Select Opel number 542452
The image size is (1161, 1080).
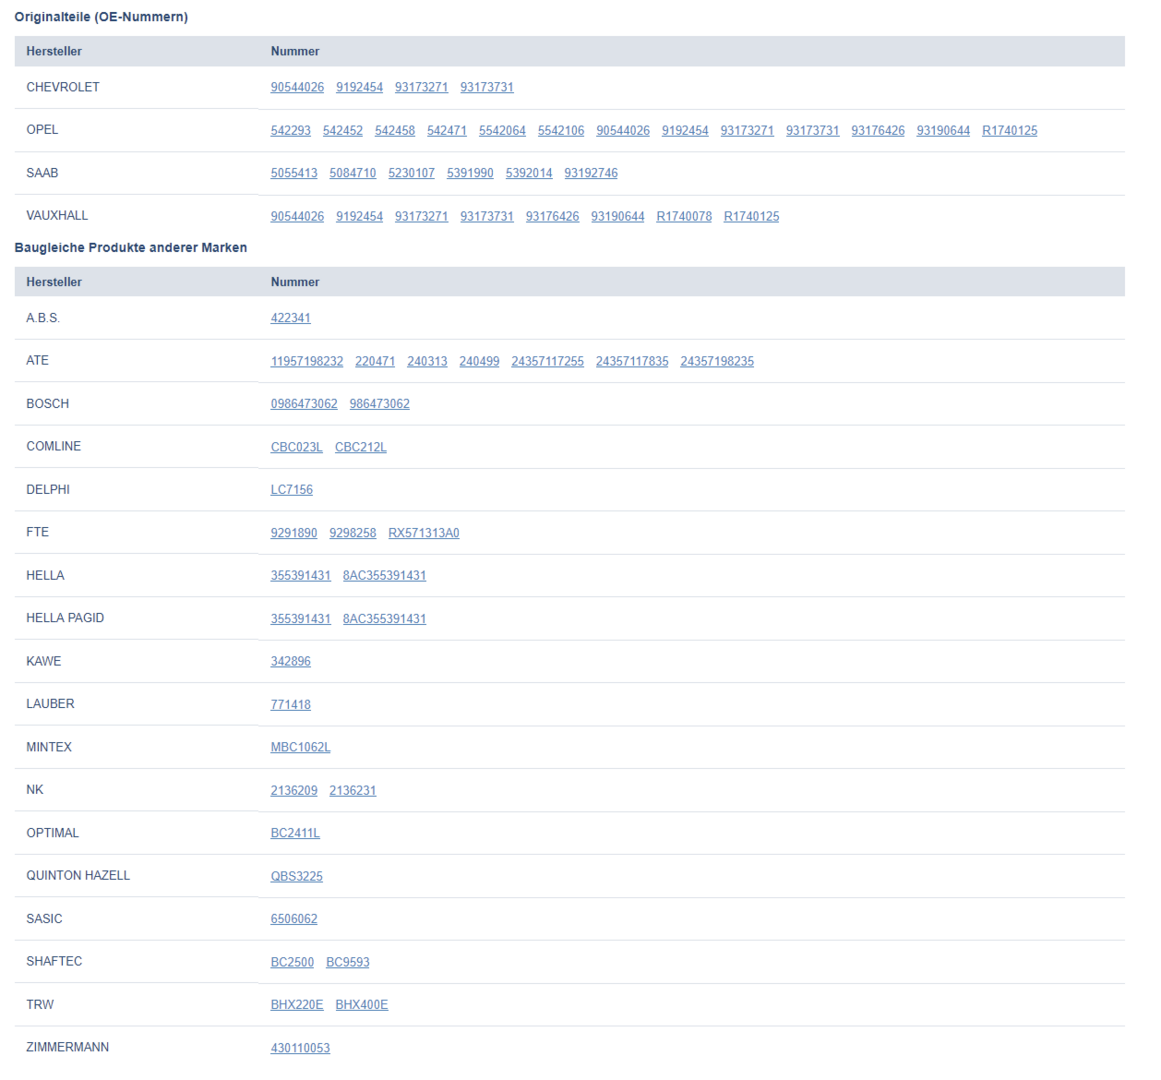pos(343,130)
